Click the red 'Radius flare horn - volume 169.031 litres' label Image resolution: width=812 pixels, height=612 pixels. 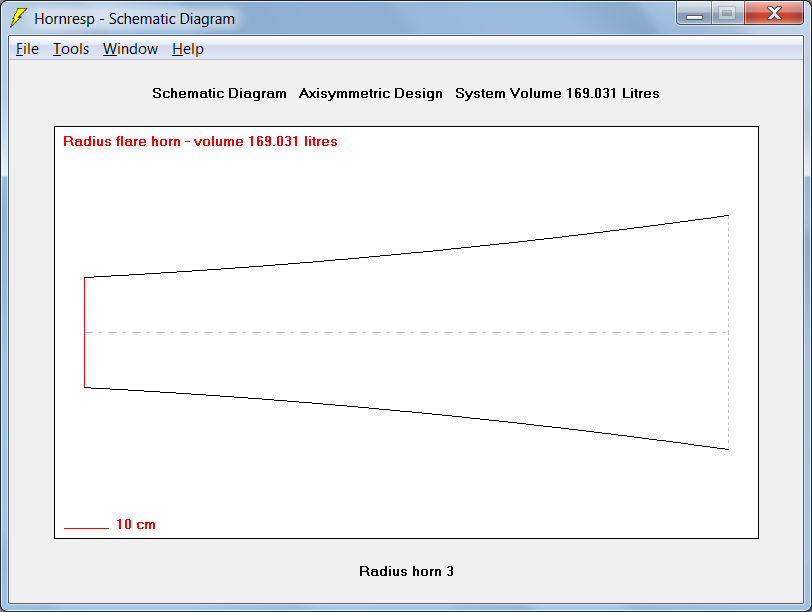tap(200, 141)
